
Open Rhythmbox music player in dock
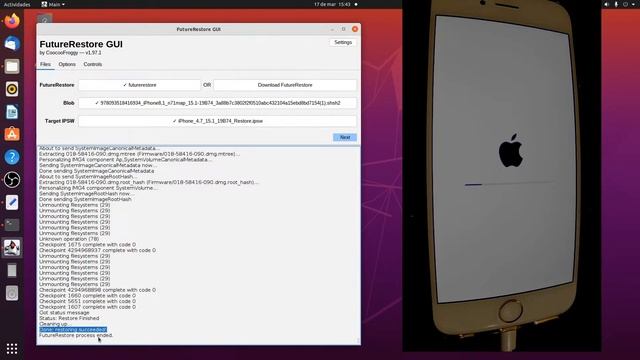tap(12, 89)
